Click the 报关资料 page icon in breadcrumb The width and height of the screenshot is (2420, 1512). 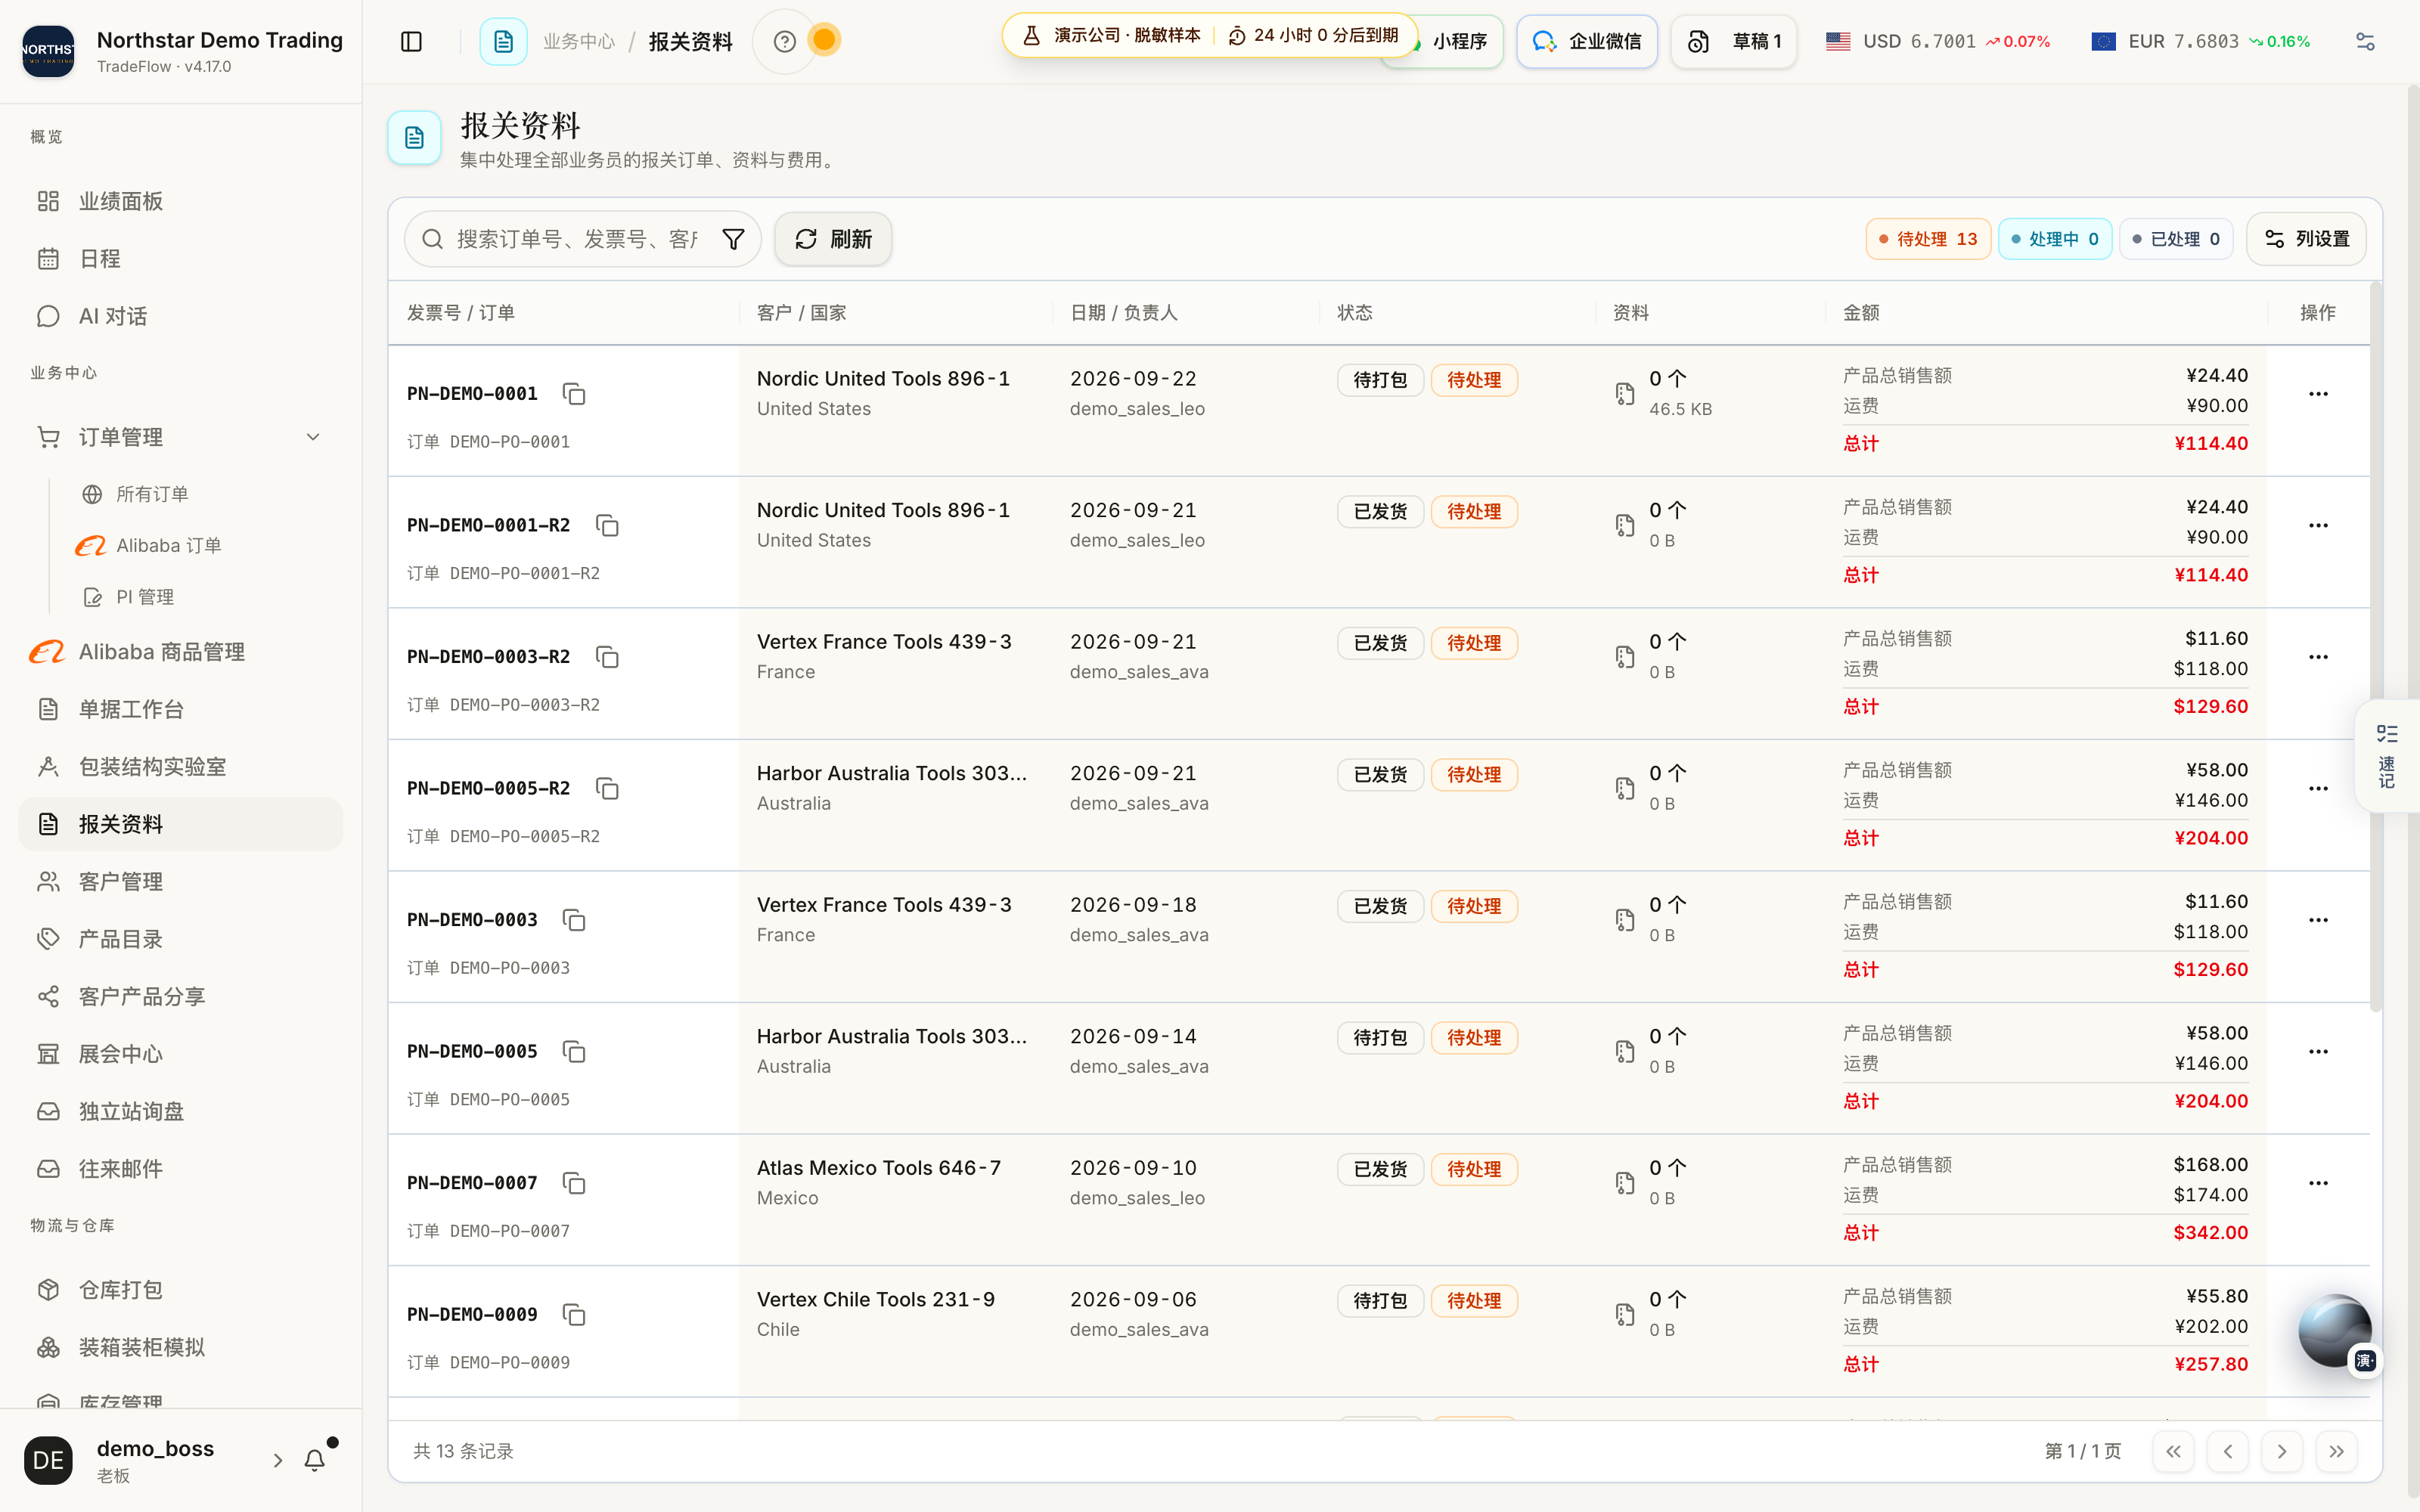(x=503, y=41)
